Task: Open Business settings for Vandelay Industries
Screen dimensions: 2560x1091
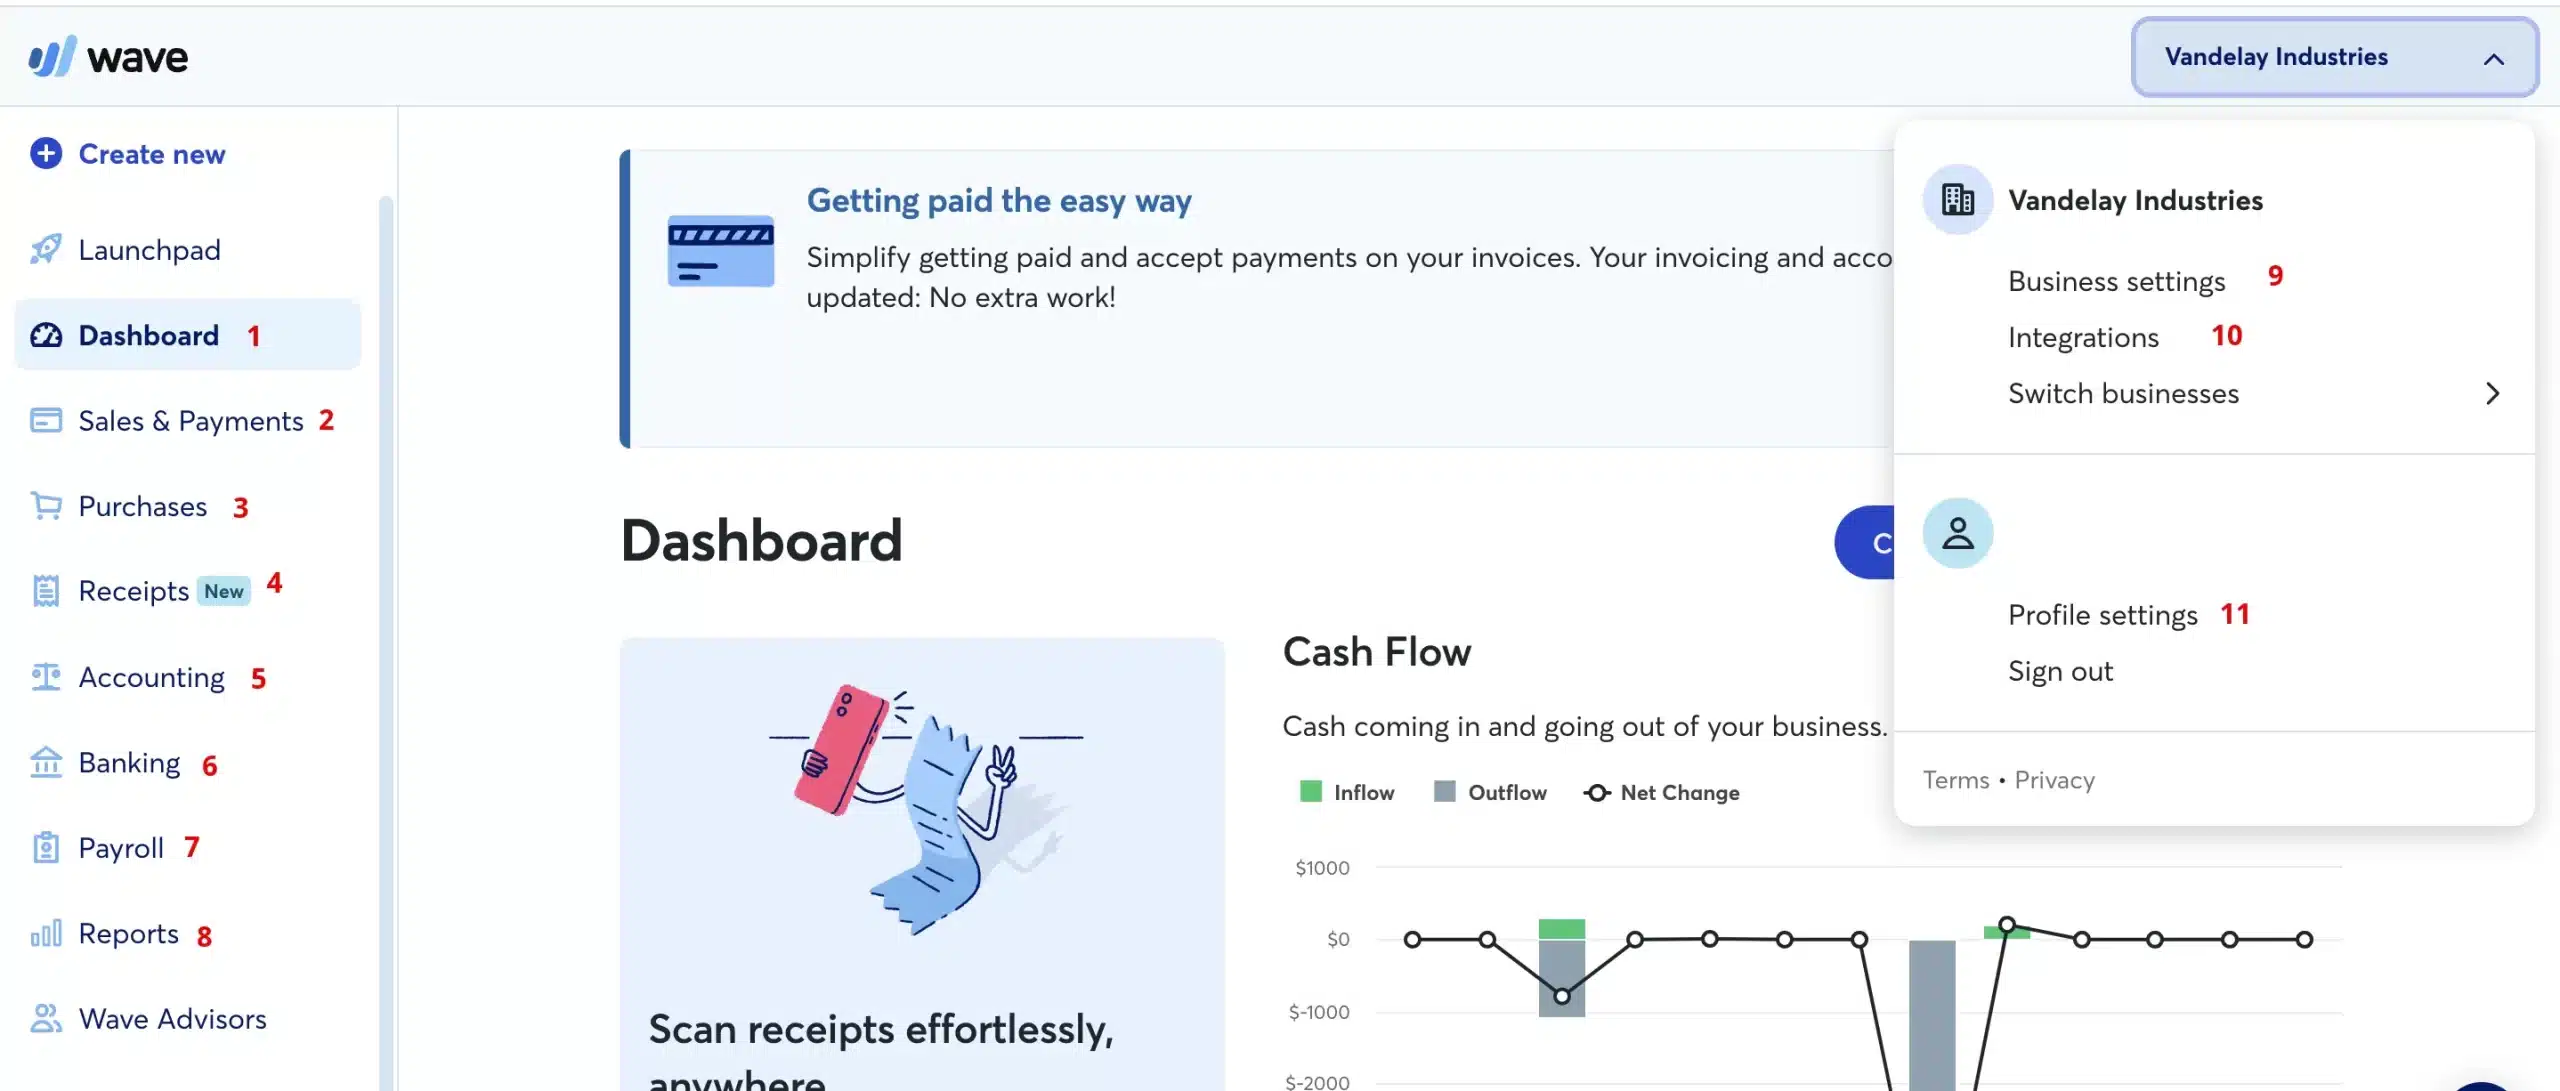Action: tap(2118, 279)
